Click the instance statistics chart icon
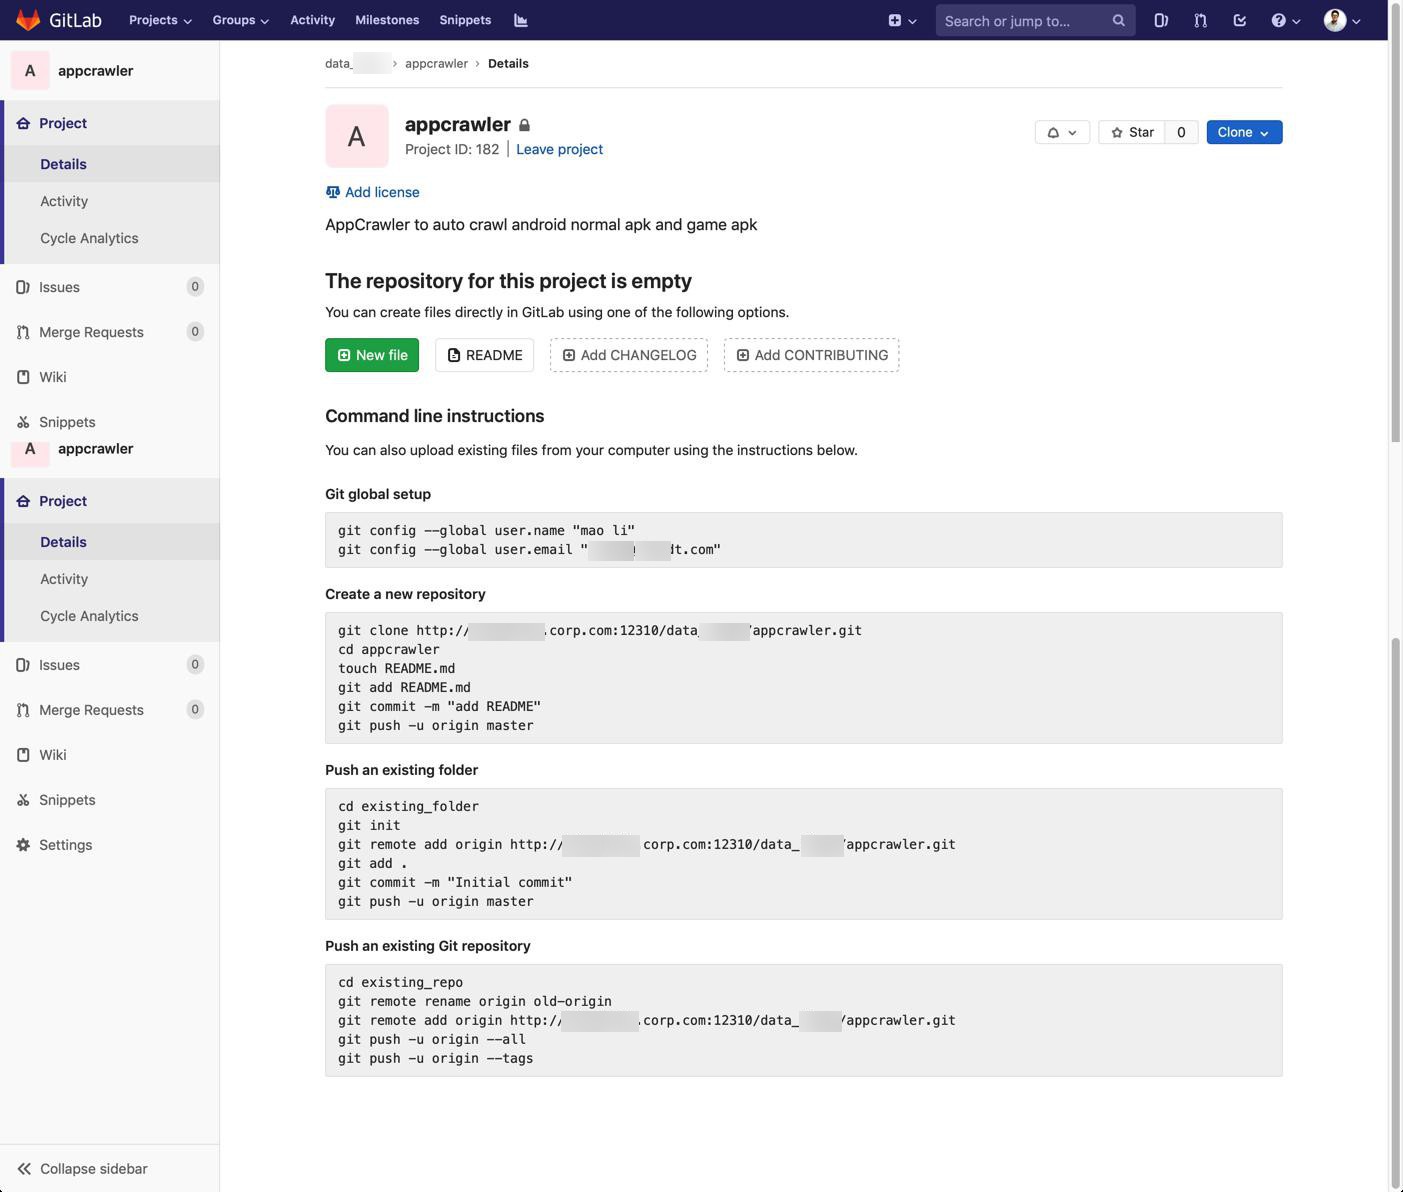1403x1192 pixels. 521,20
